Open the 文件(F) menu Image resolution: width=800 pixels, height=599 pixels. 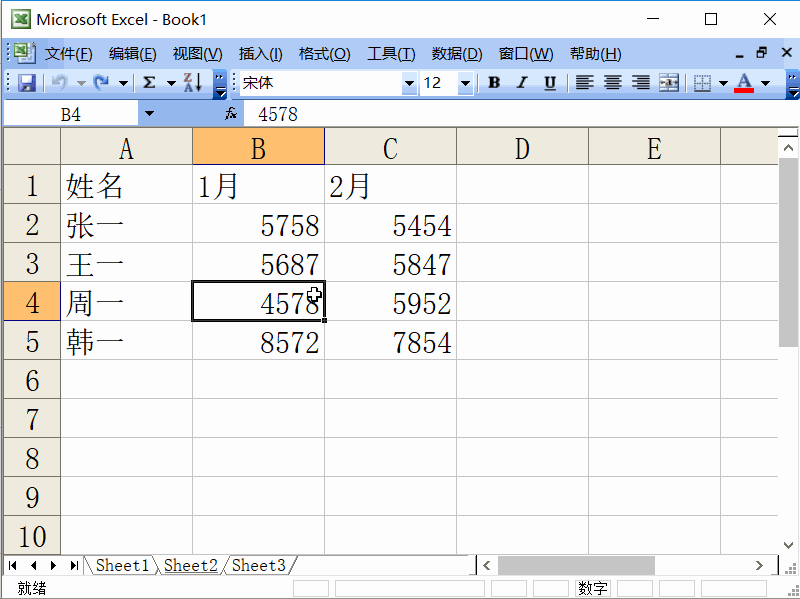68,54
